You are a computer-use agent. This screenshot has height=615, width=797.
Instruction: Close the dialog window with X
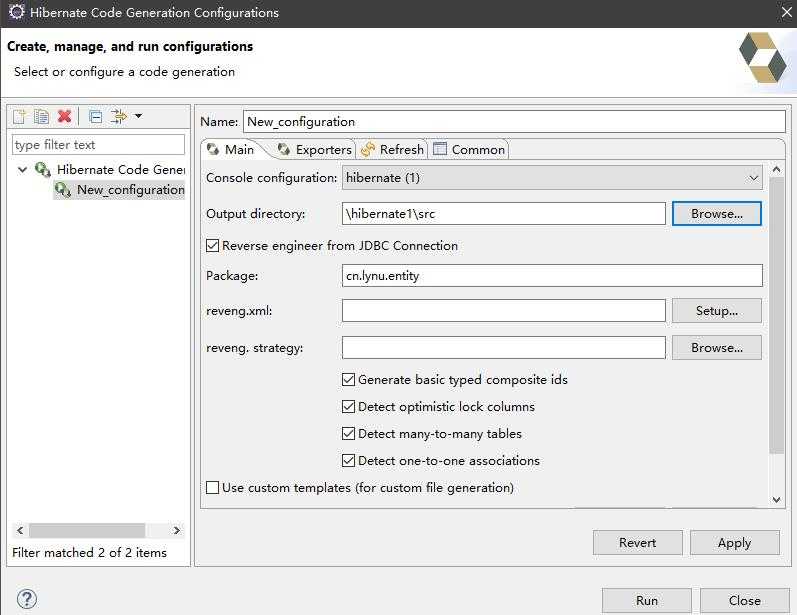point(786,12)
